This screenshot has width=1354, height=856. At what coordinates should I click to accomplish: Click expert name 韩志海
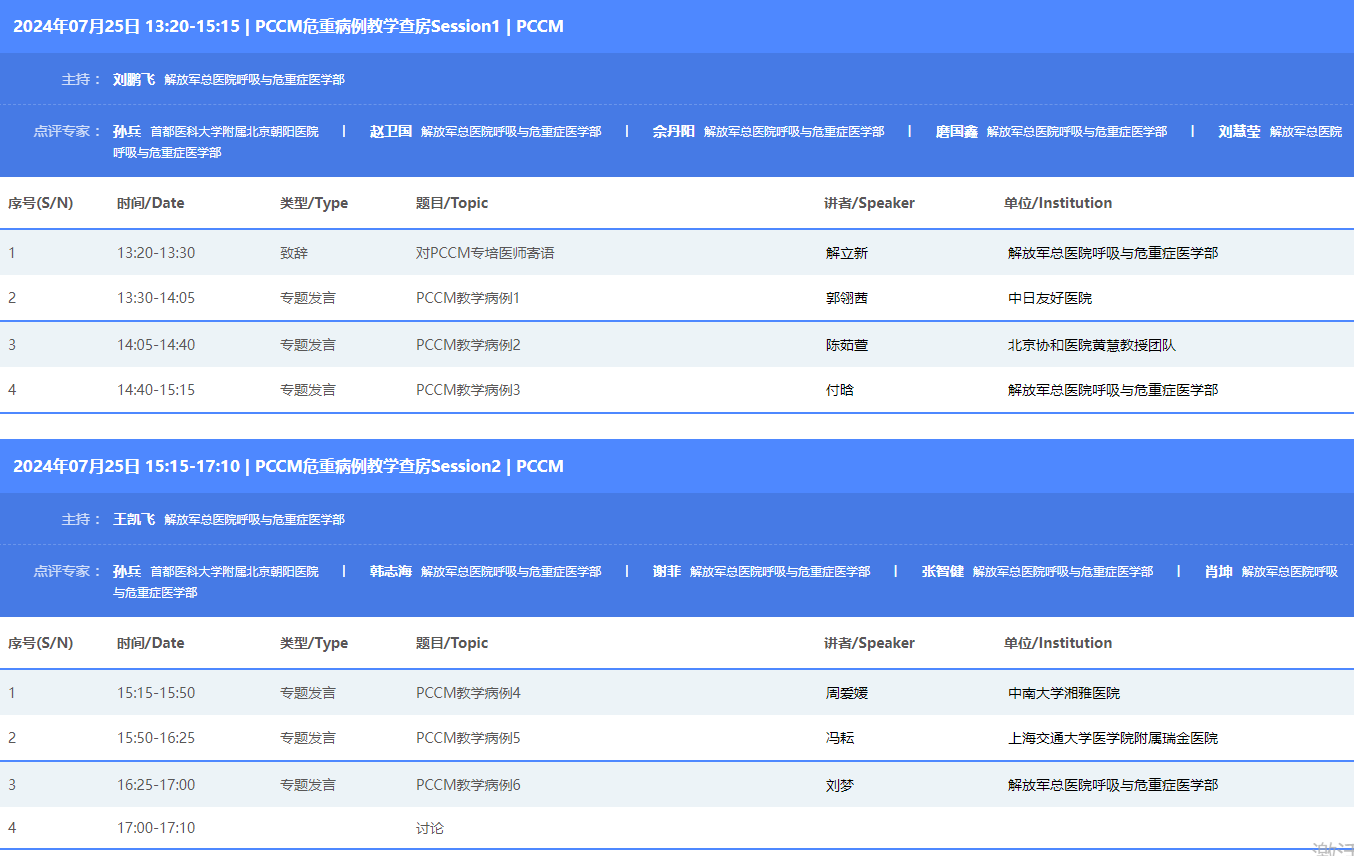(391, 571)
